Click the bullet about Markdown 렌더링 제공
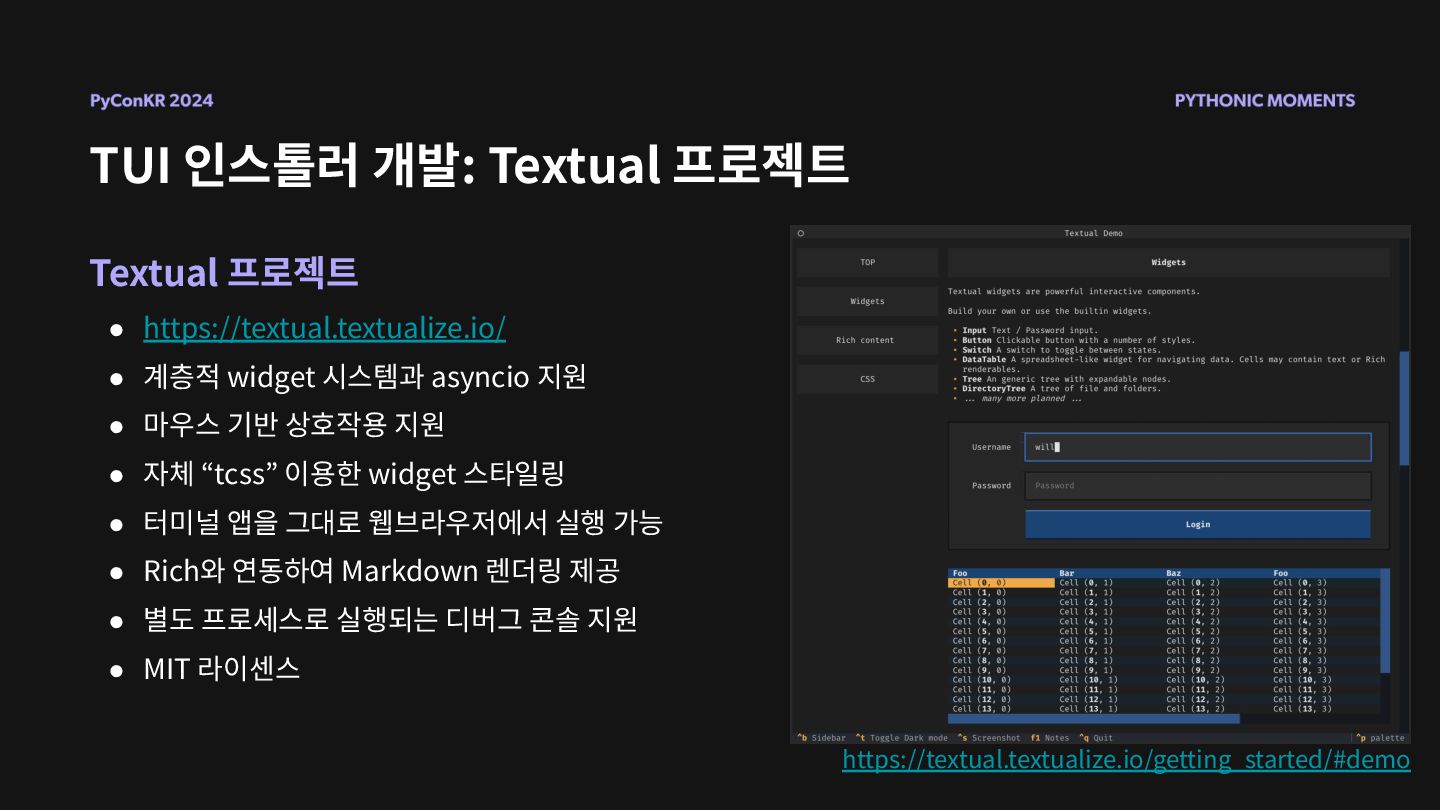This screenshot has width=1440, height=810. pos(381,570)
